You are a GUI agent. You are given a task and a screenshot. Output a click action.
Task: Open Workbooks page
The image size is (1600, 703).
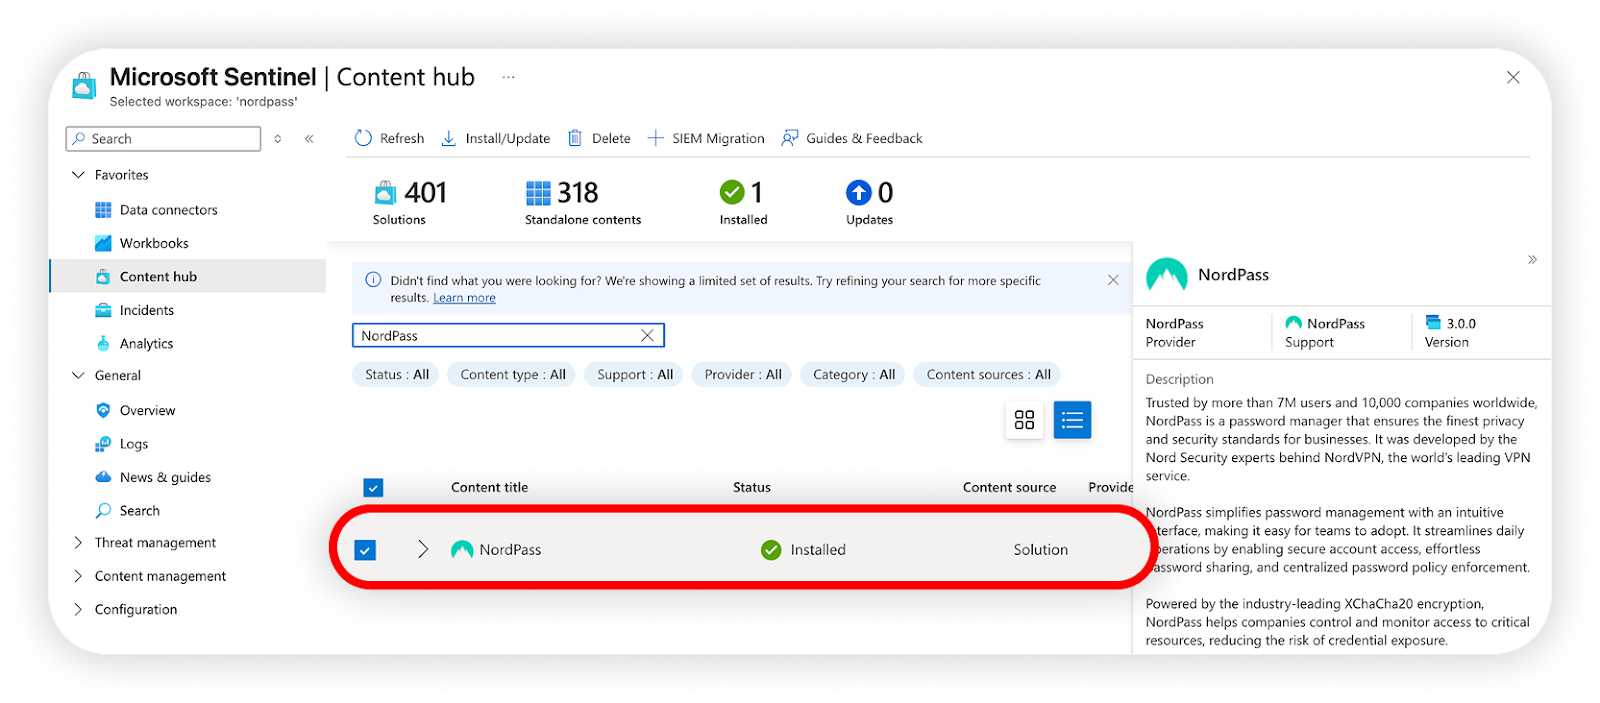click(154, 243)
